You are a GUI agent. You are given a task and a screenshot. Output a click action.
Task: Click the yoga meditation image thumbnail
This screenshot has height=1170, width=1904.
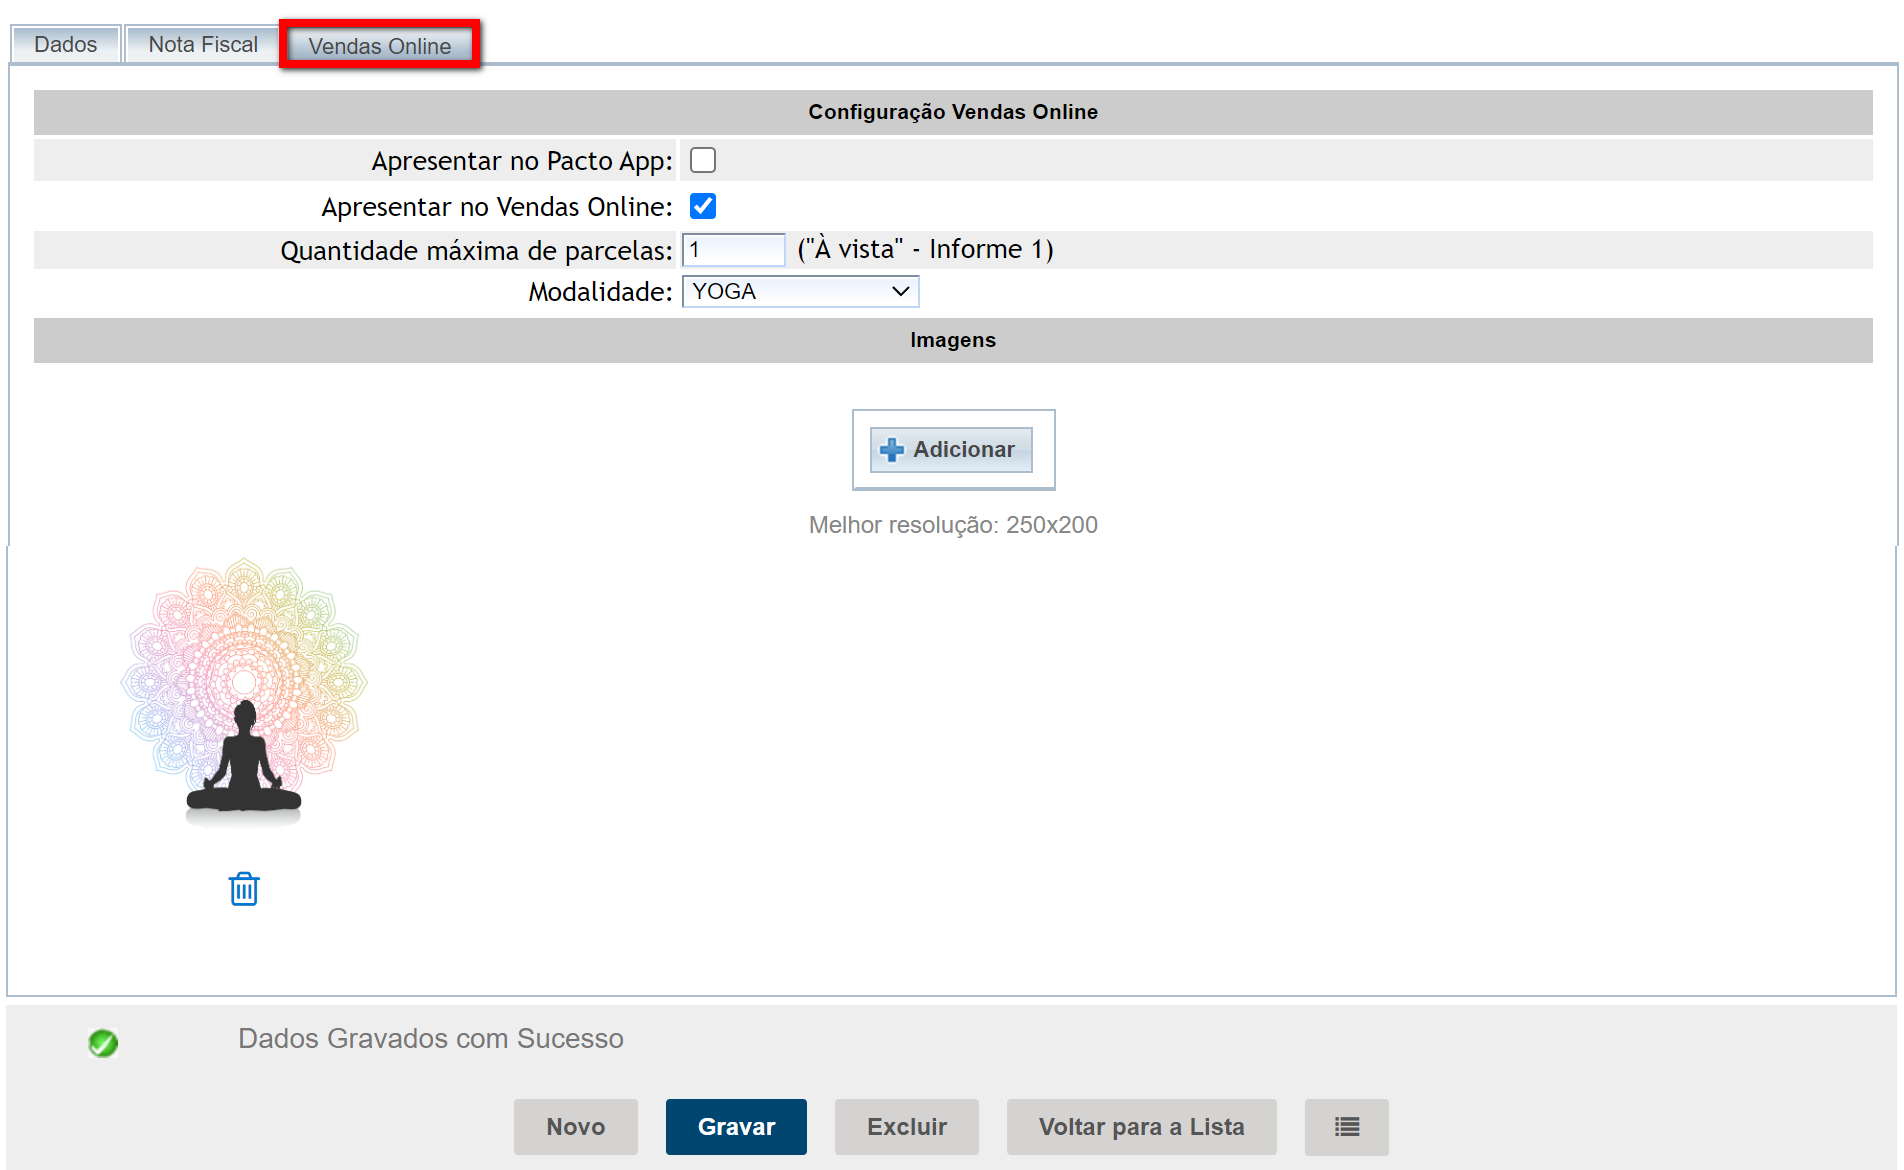pyautogui.click(x=244, y=691)
